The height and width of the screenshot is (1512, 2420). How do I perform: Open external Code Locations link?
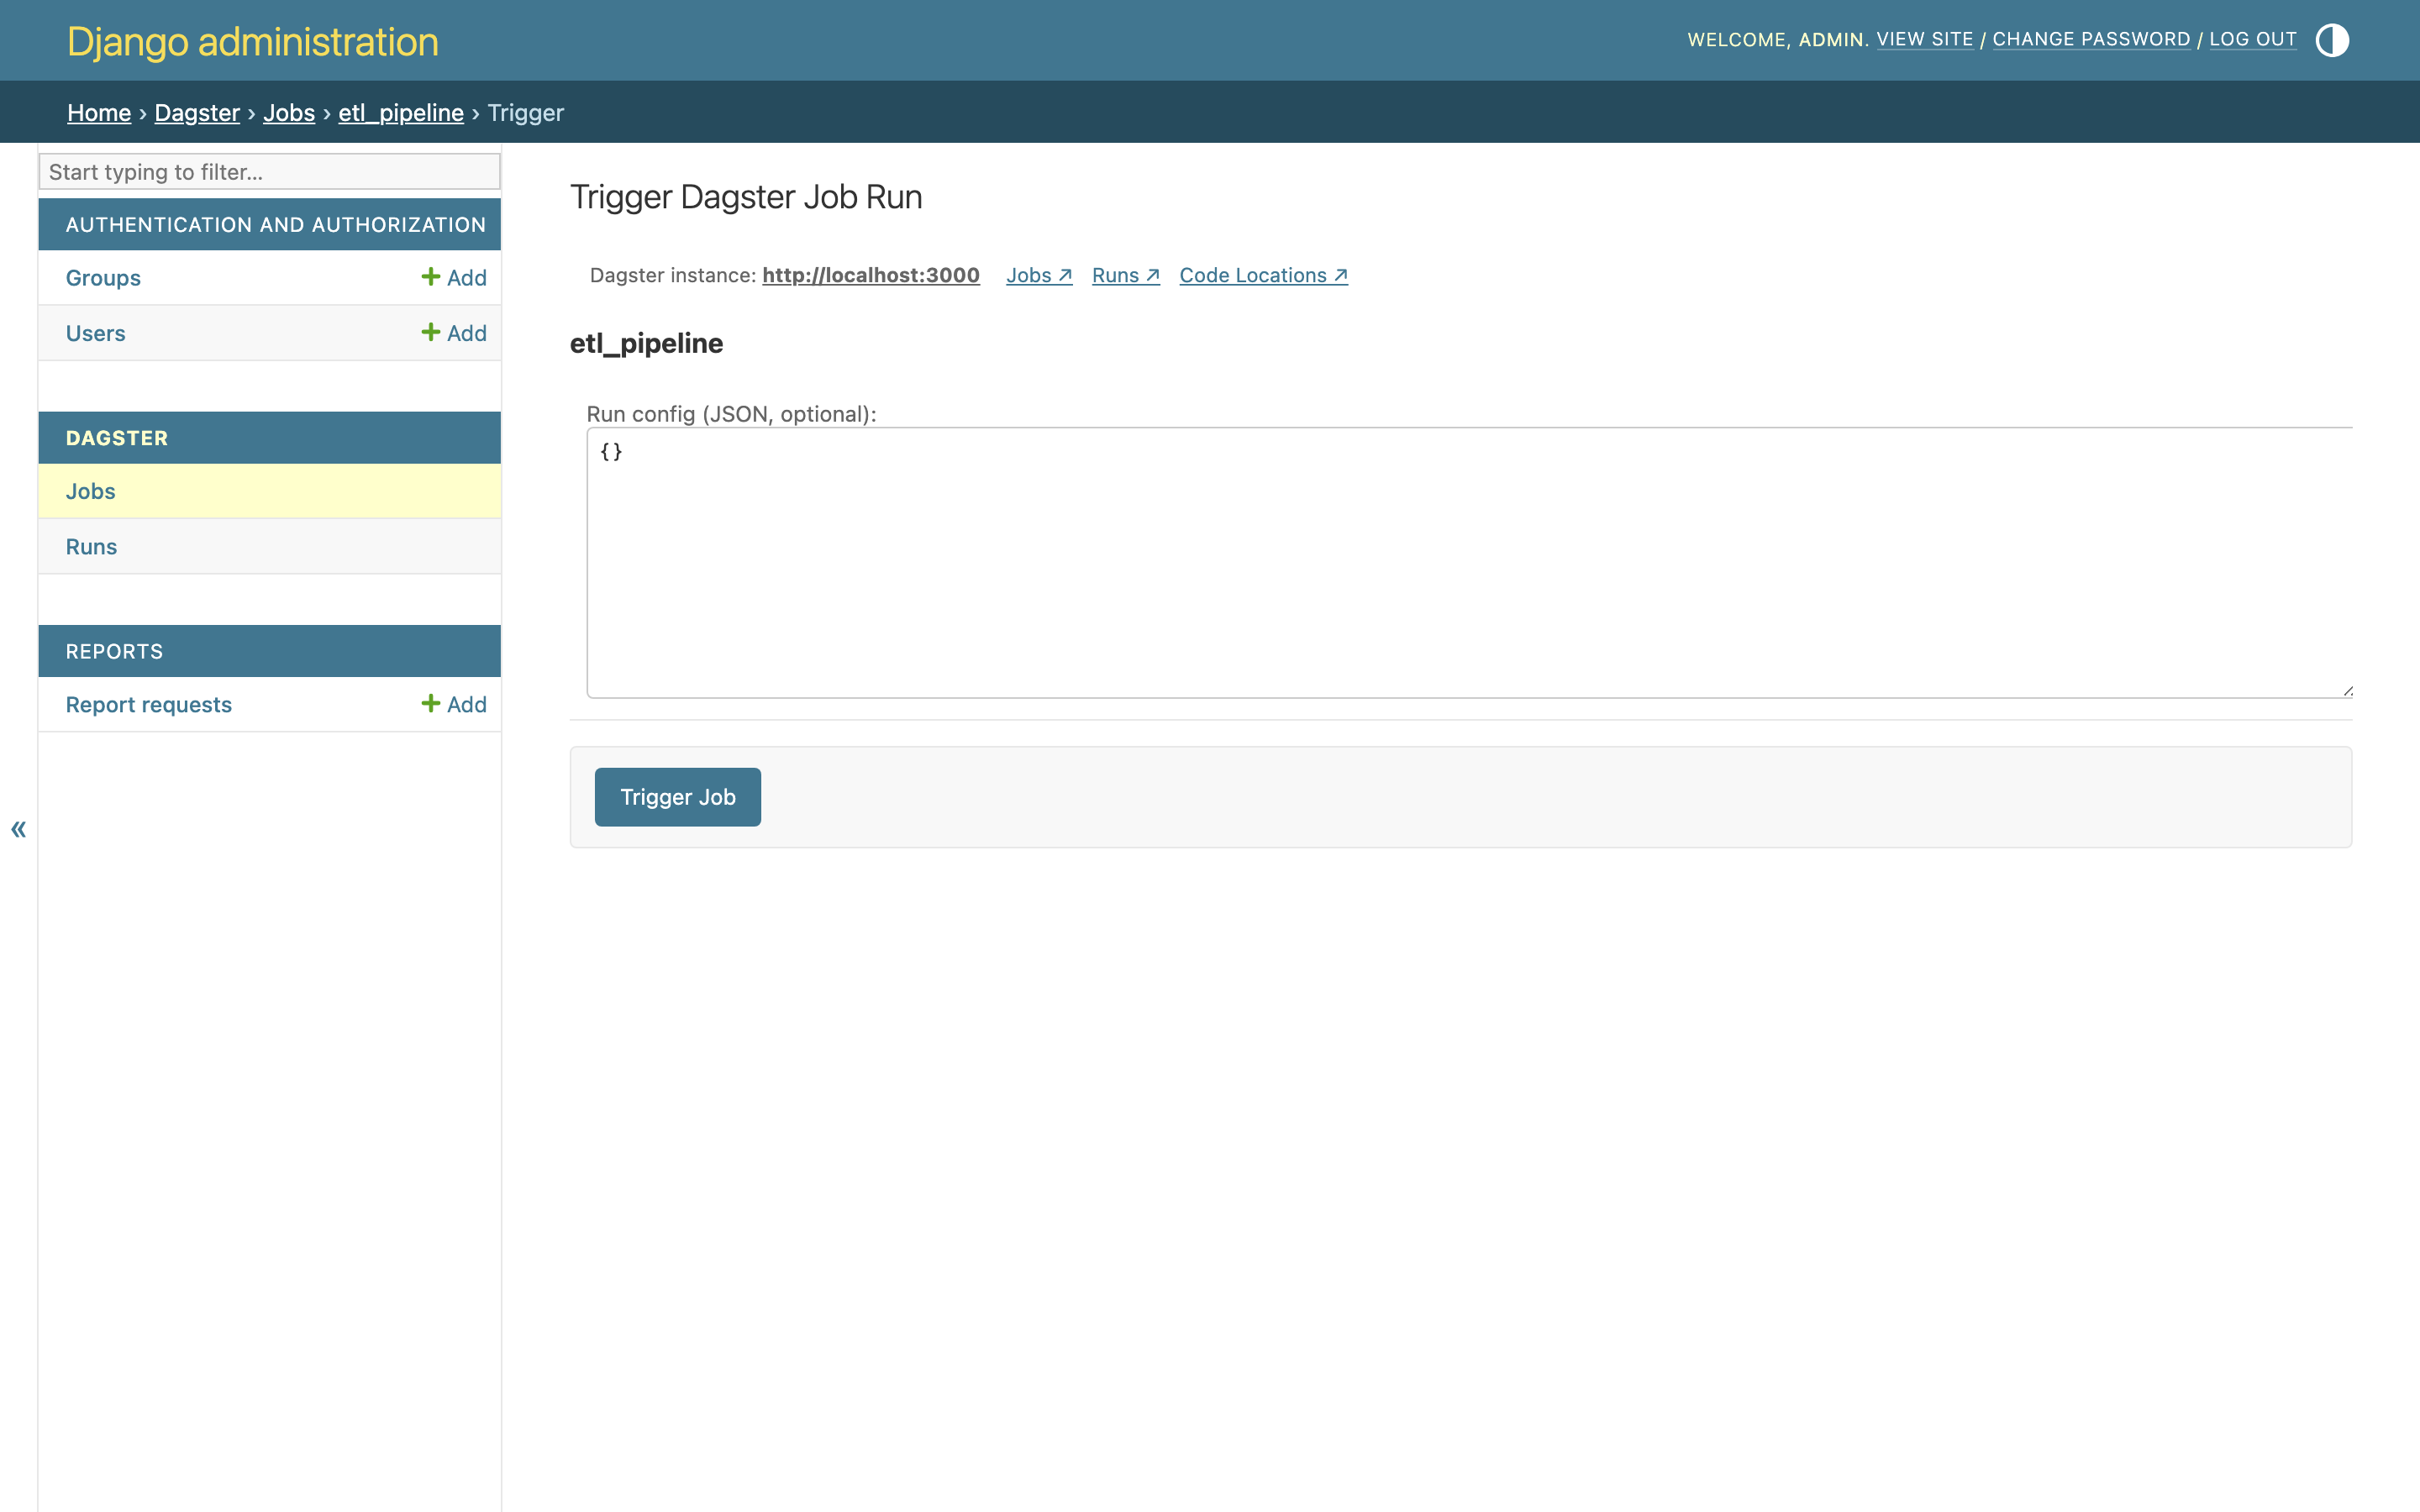coord(1263,276)
